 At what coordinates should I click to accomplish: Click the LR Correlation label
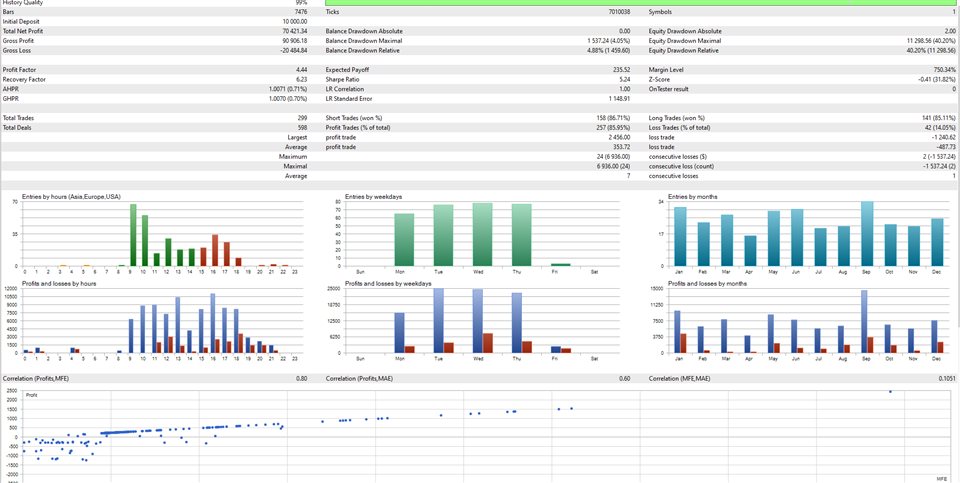[x=343, y=89]
